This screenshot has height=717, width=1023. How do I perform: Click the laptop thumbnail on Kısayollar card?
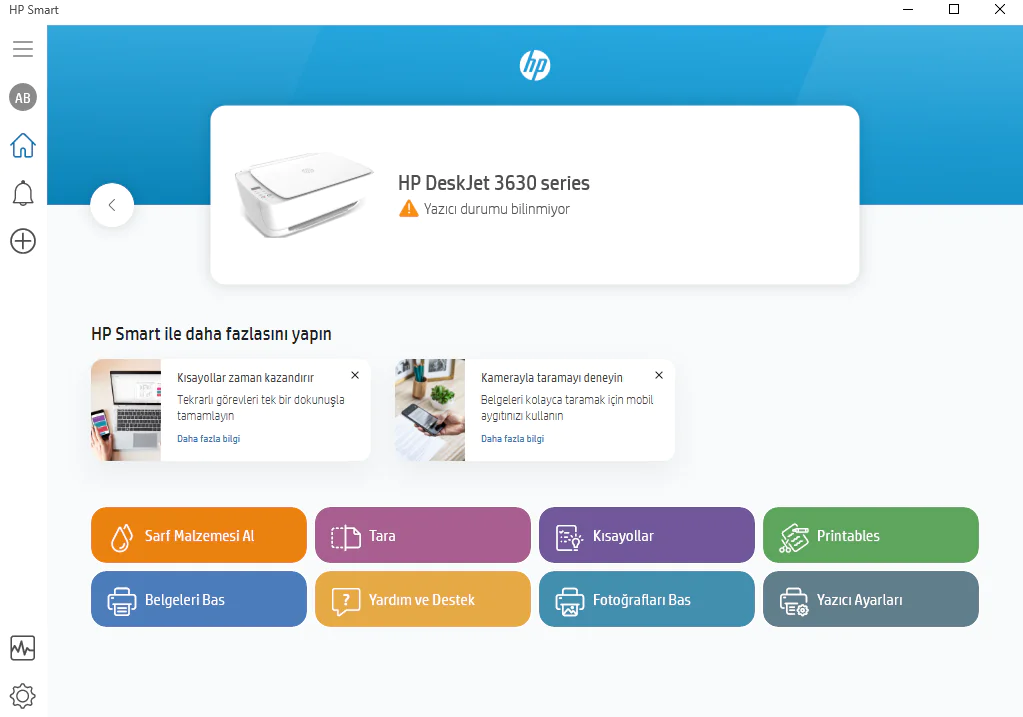[x=126, y=410]
